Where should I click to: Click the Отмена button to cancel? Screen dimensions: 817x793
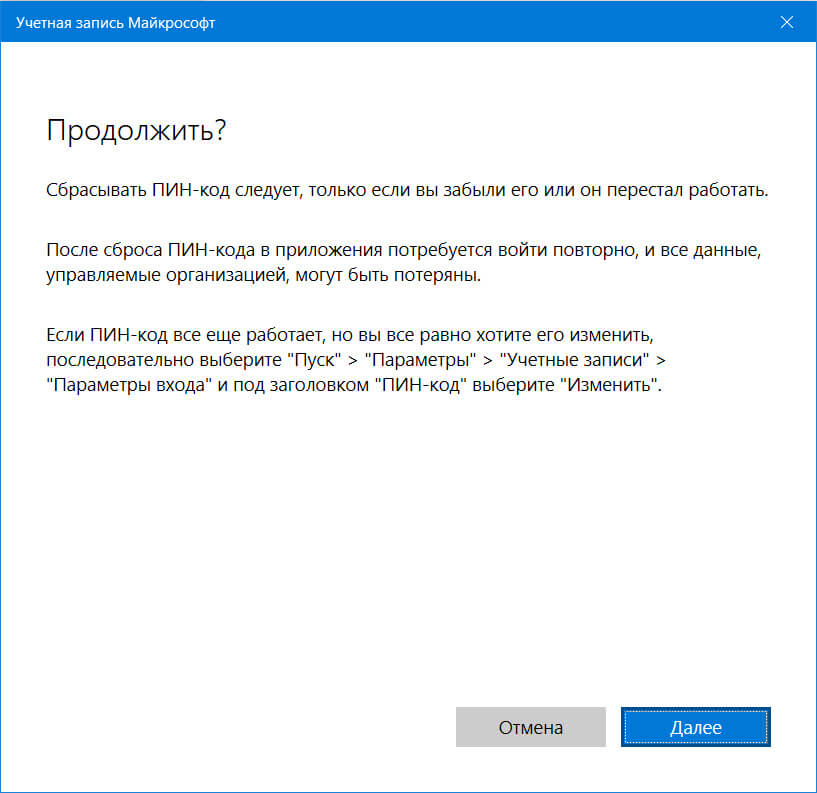(x=530, y=727)
